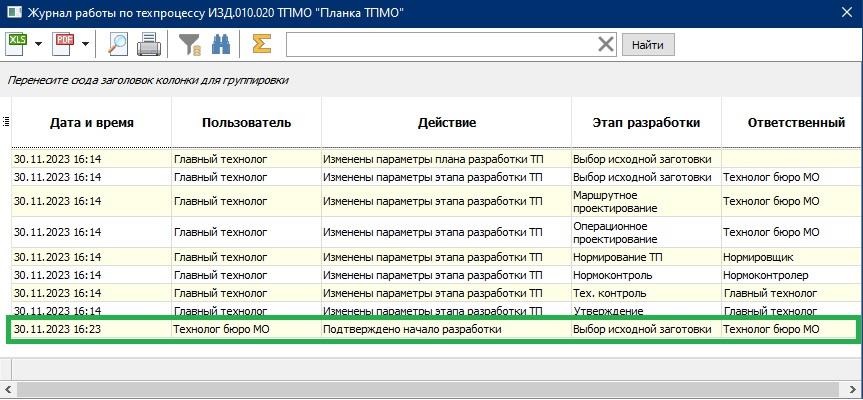This screenshot has width=863, height=400.
Task: Click the printer icon
Action: click(x=148, y=44)
